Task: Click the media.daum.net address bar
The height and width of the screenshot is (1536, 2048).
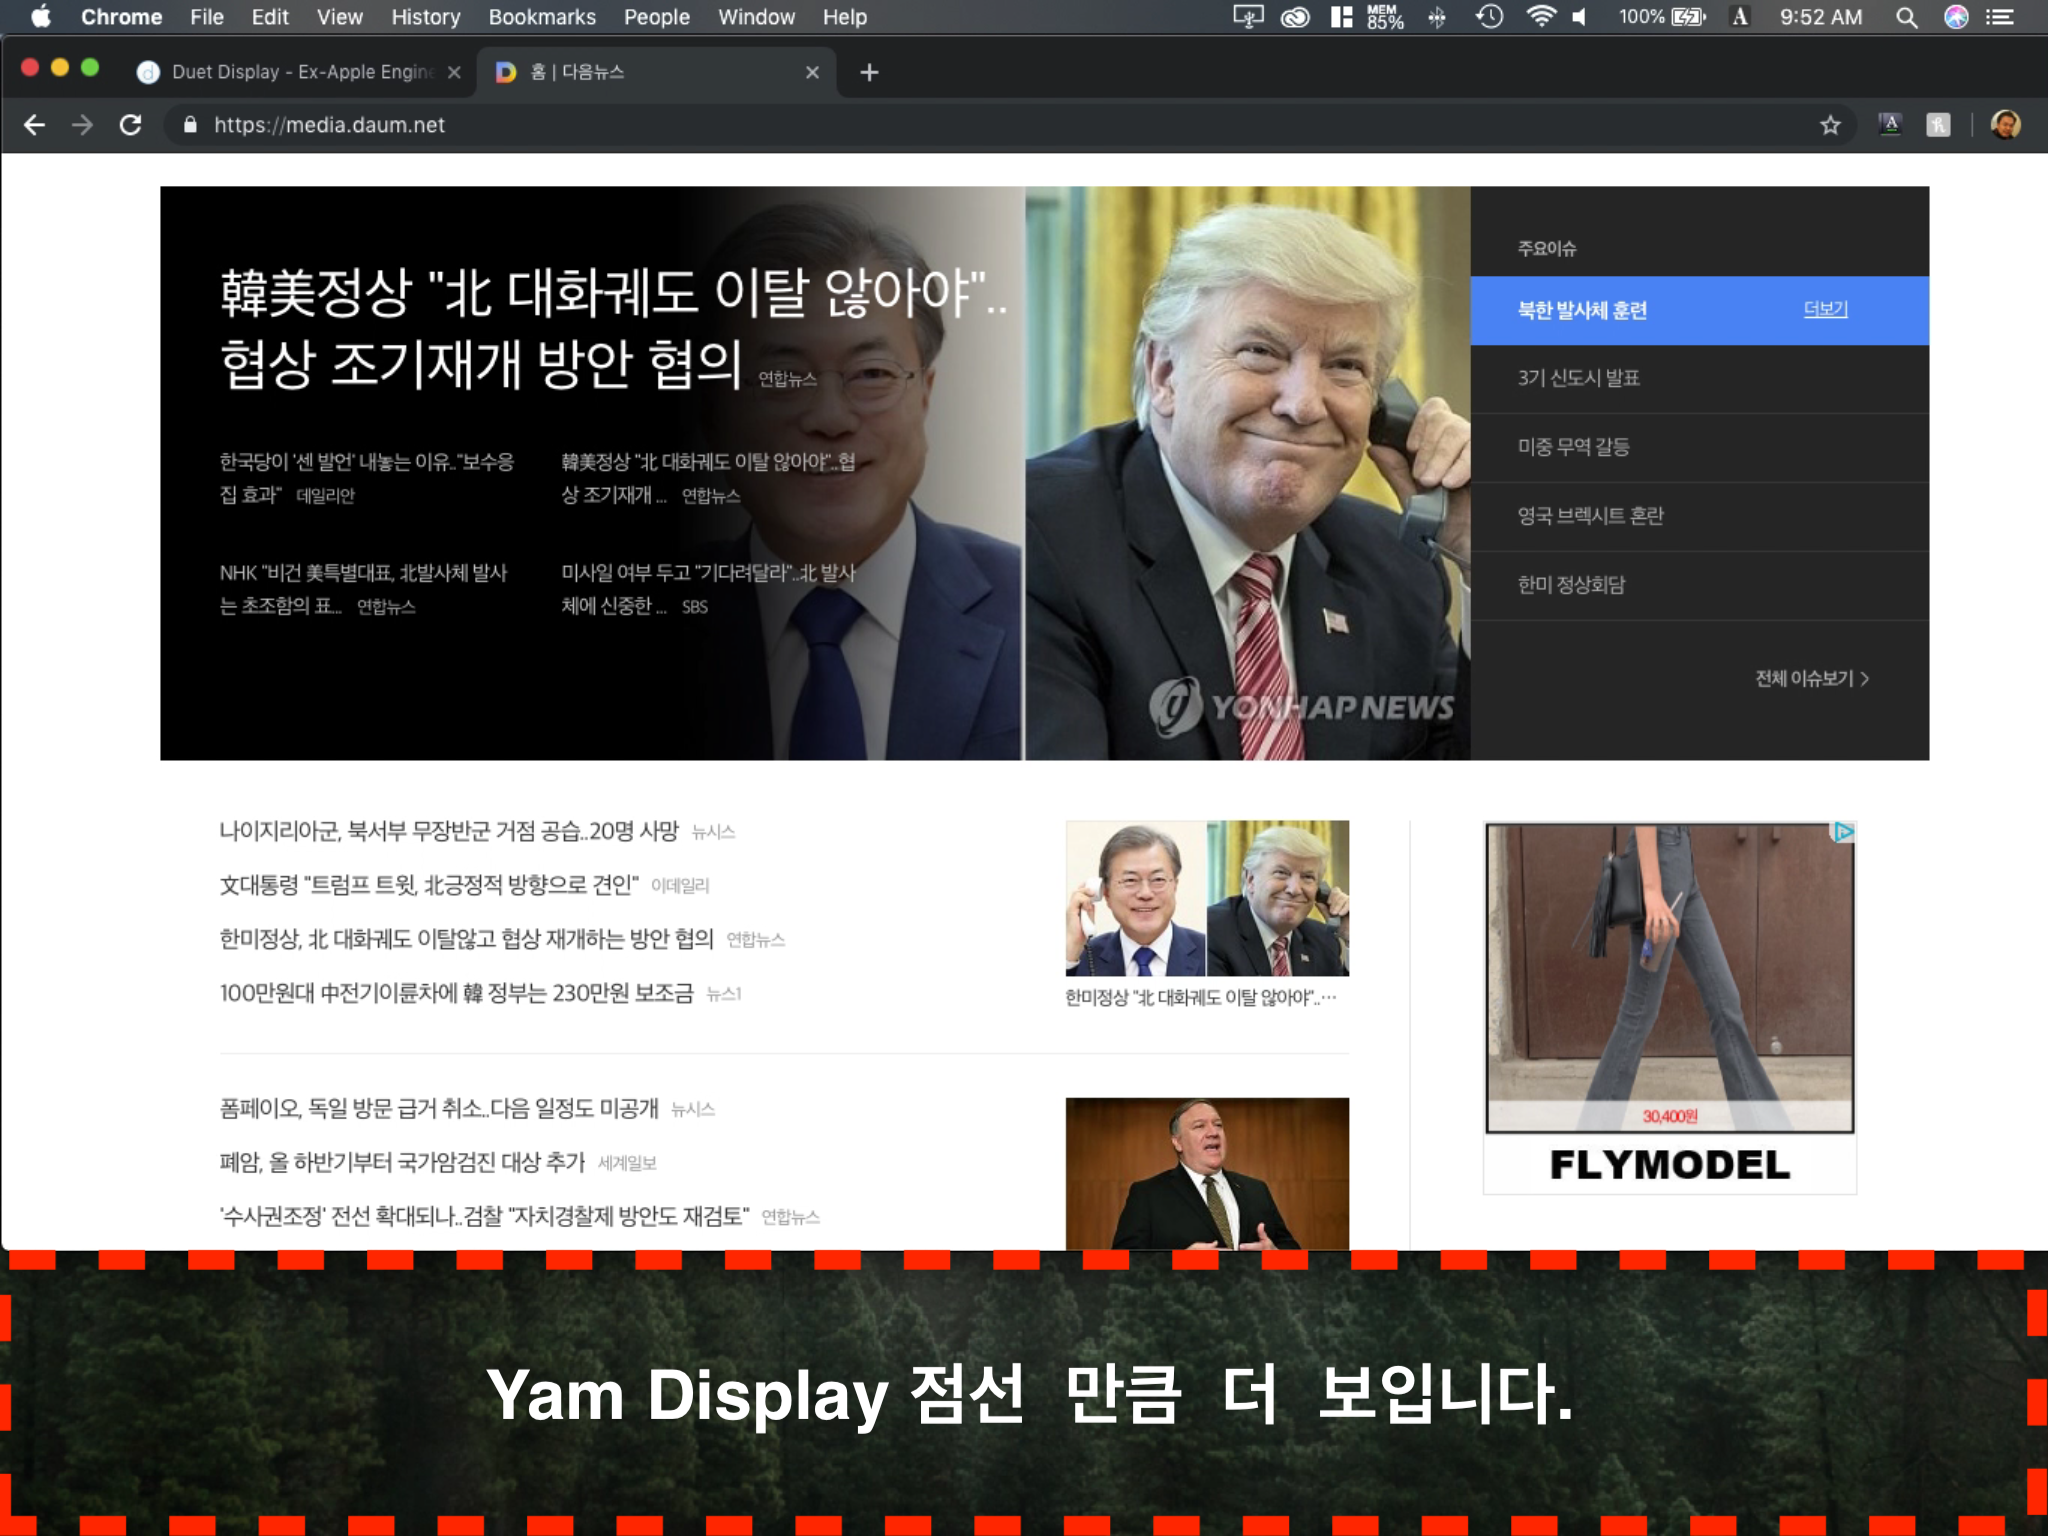Action: pos(329,125)
